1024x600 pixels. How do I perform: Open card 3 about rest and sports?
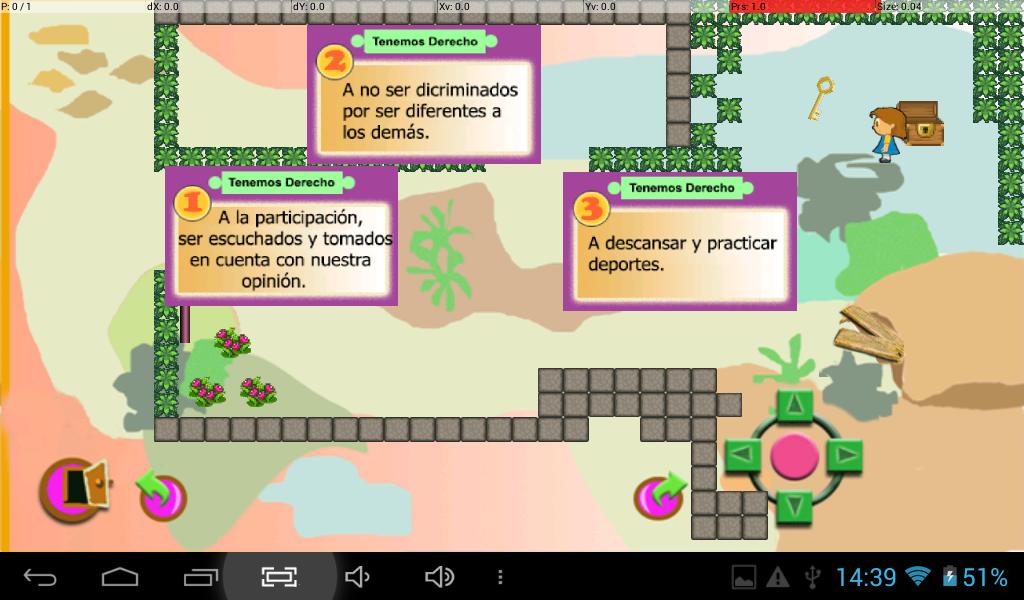[680, 241]
